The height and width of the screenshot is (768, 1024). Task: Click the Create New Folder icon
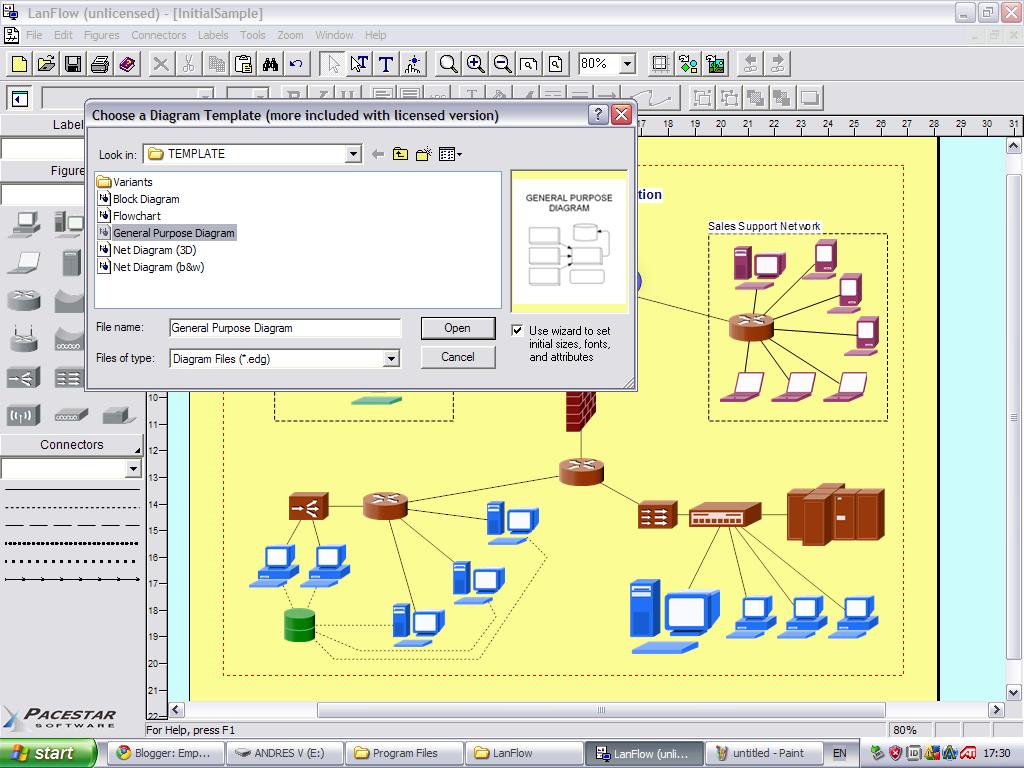[x=422, y=153]
